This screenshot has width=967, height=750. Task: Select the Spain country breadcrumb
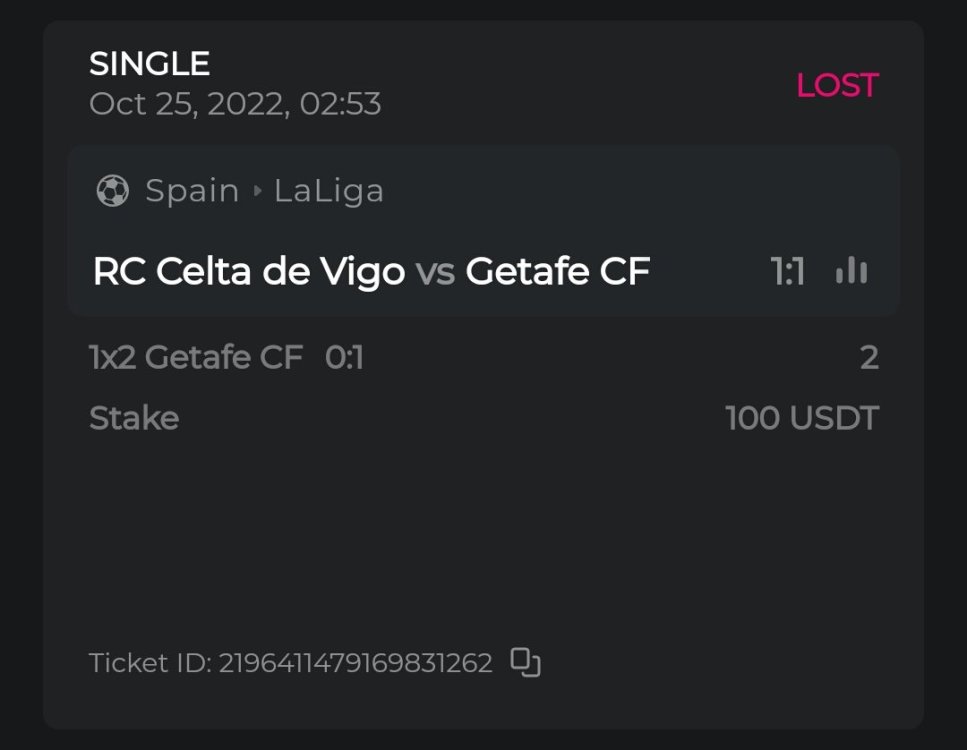[192, 190]
